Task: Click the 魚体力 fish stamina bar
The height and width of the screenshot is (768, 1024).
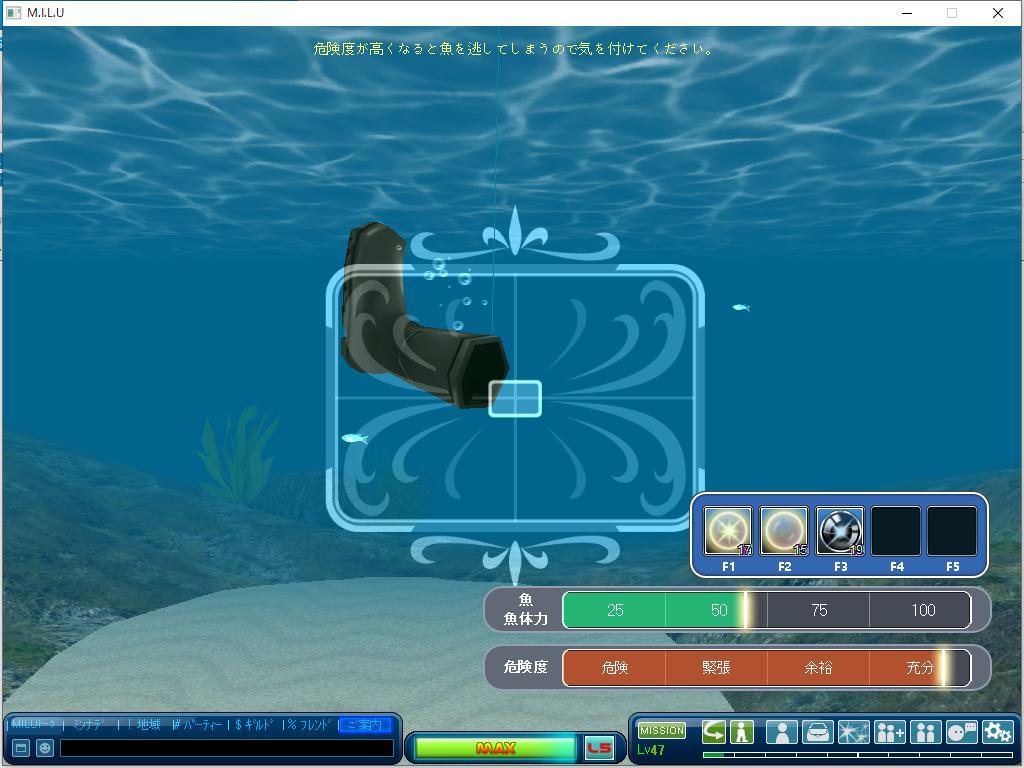Action: point(767,610)
